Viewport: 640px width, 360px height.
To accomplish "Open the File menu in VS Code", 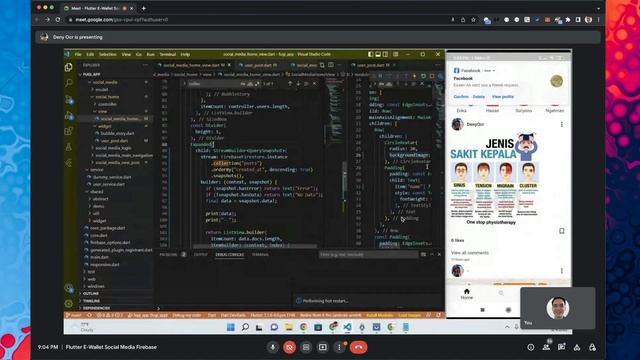I will 78,54.
